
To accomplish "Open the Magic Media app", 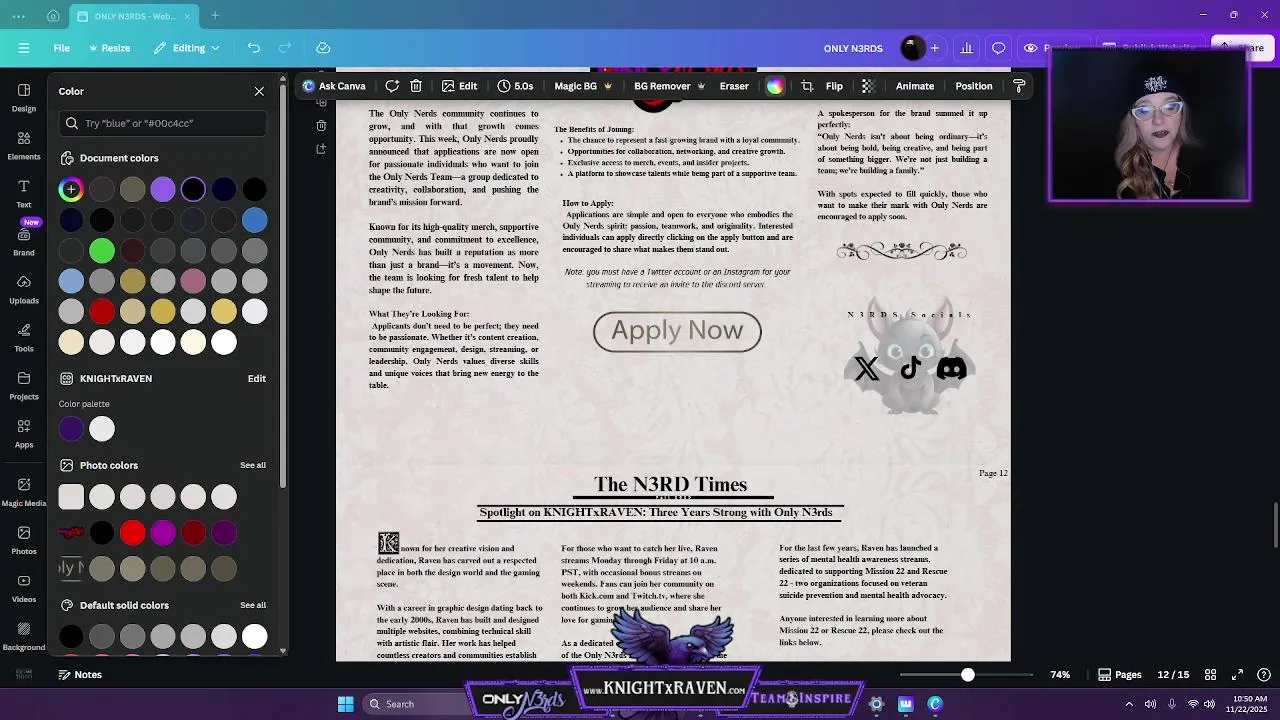I will [x=24, y=491].
